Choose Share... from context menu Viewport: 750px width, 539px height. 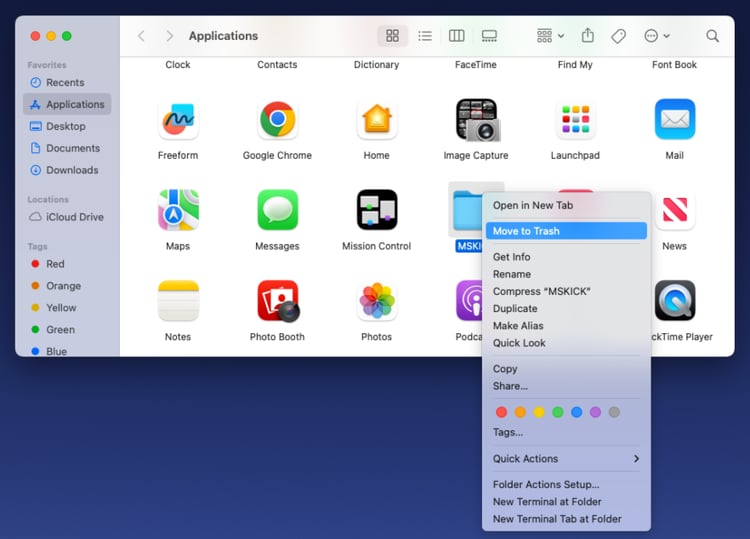(x=566, y=386)
